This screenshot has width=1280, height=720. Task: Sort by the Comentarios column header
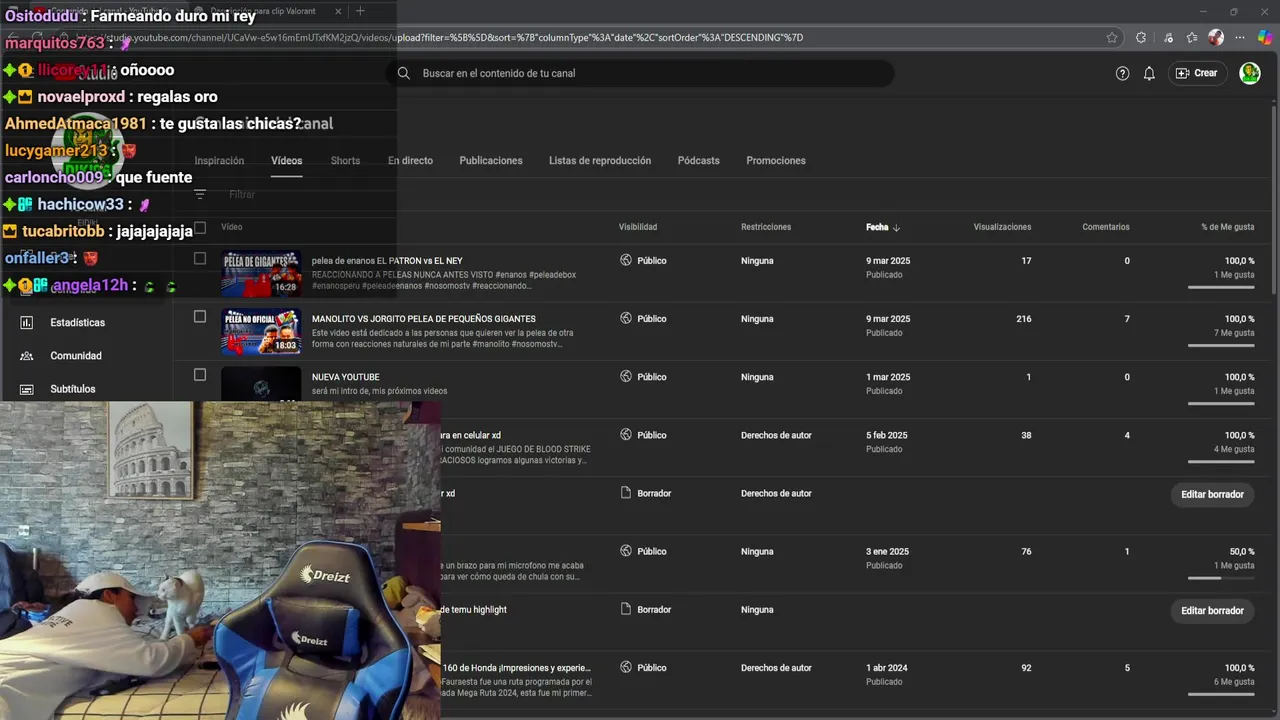point(1106,227)
